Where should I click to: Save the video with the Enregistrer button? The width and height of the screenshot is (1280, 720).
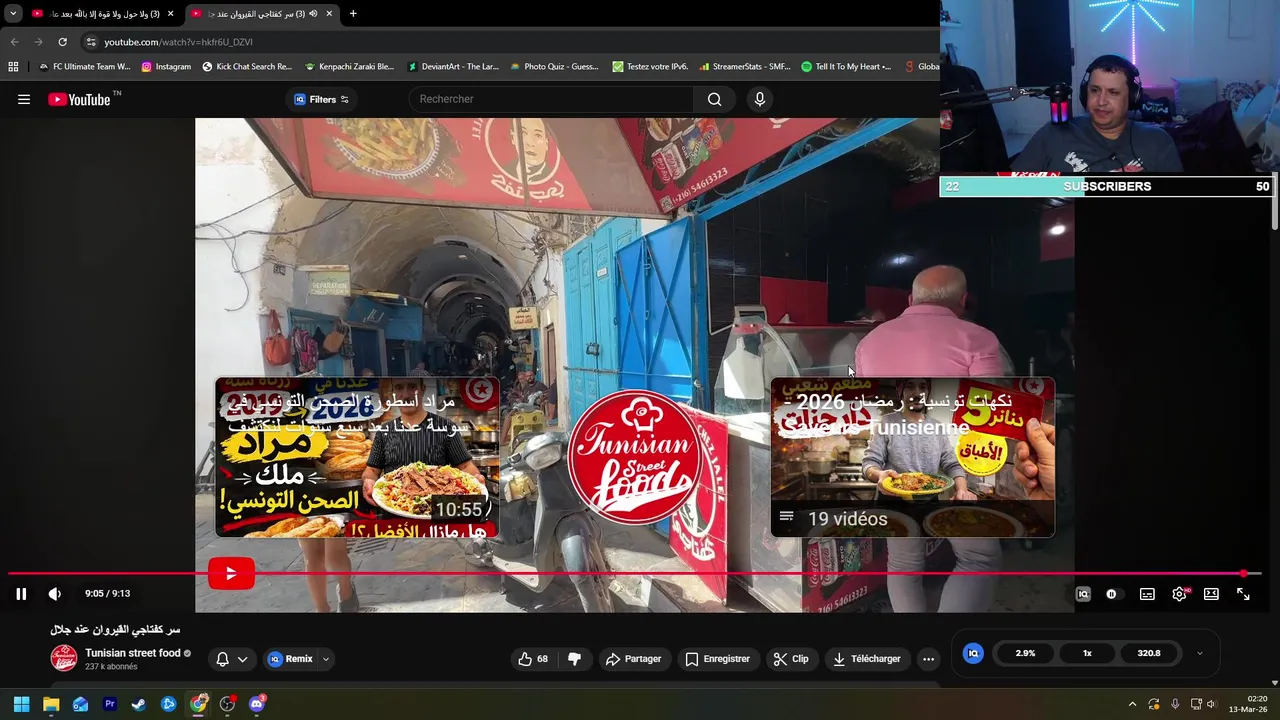click(717, 659)
